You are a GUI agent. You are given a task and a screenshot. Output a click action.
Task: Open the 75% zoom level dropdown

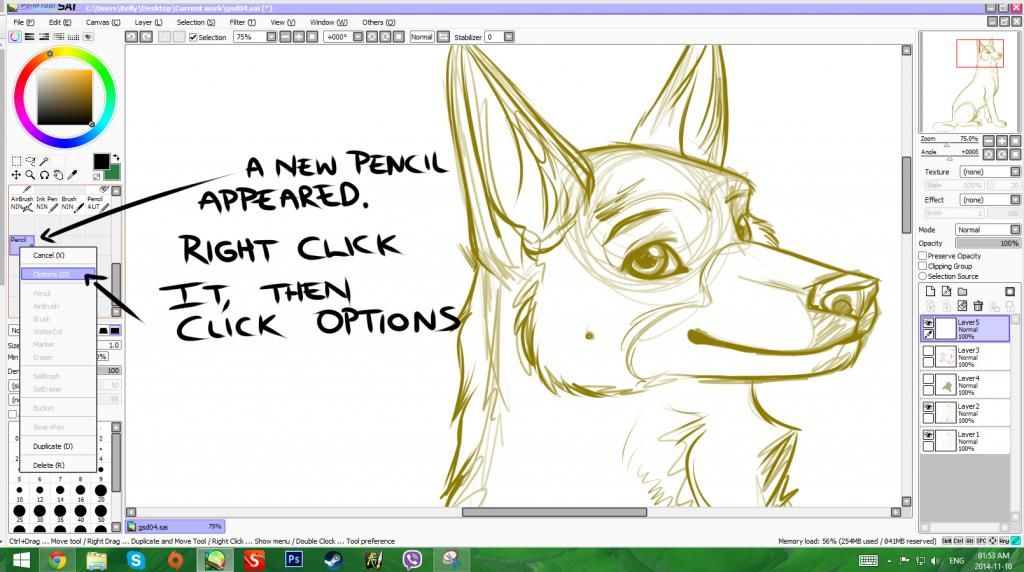254,37
